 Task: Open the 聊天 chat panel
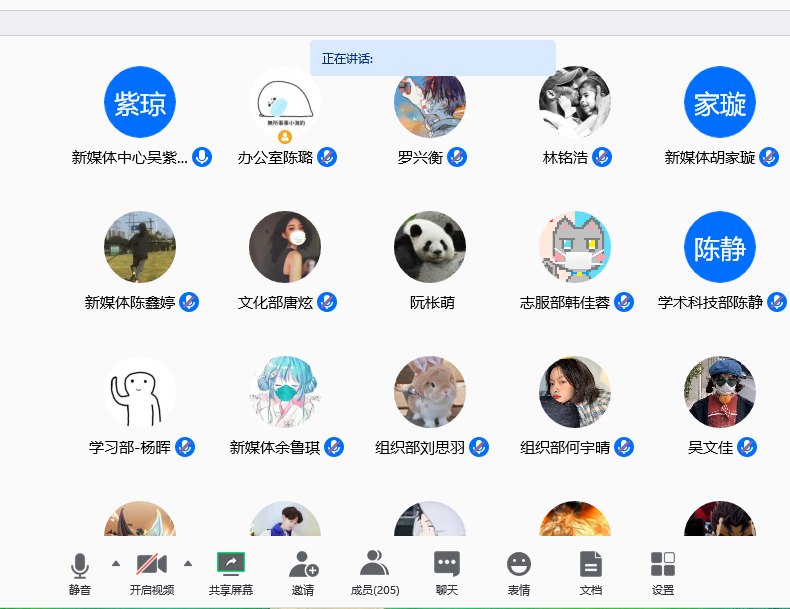[x=447, y=565]
